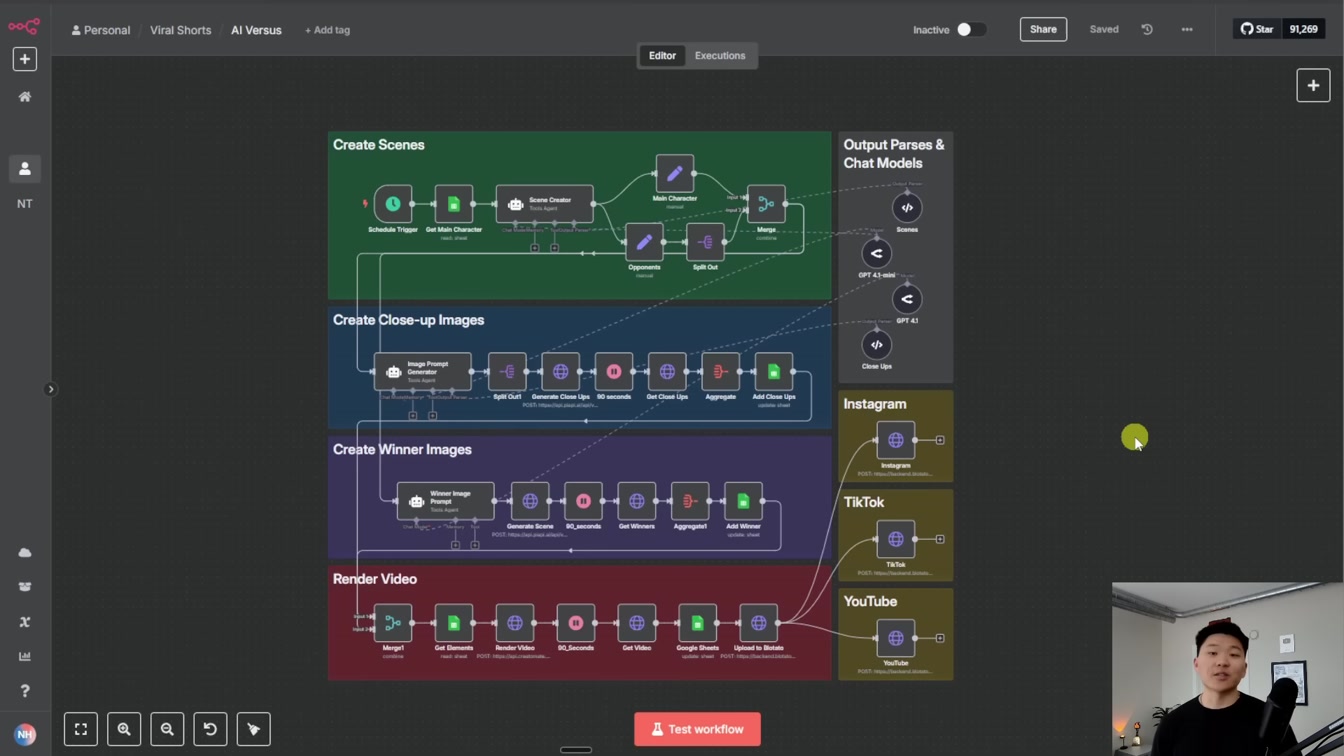Open the NT project in sidebar
This screenshot has height=756, width=1344.
coord(25,204)
